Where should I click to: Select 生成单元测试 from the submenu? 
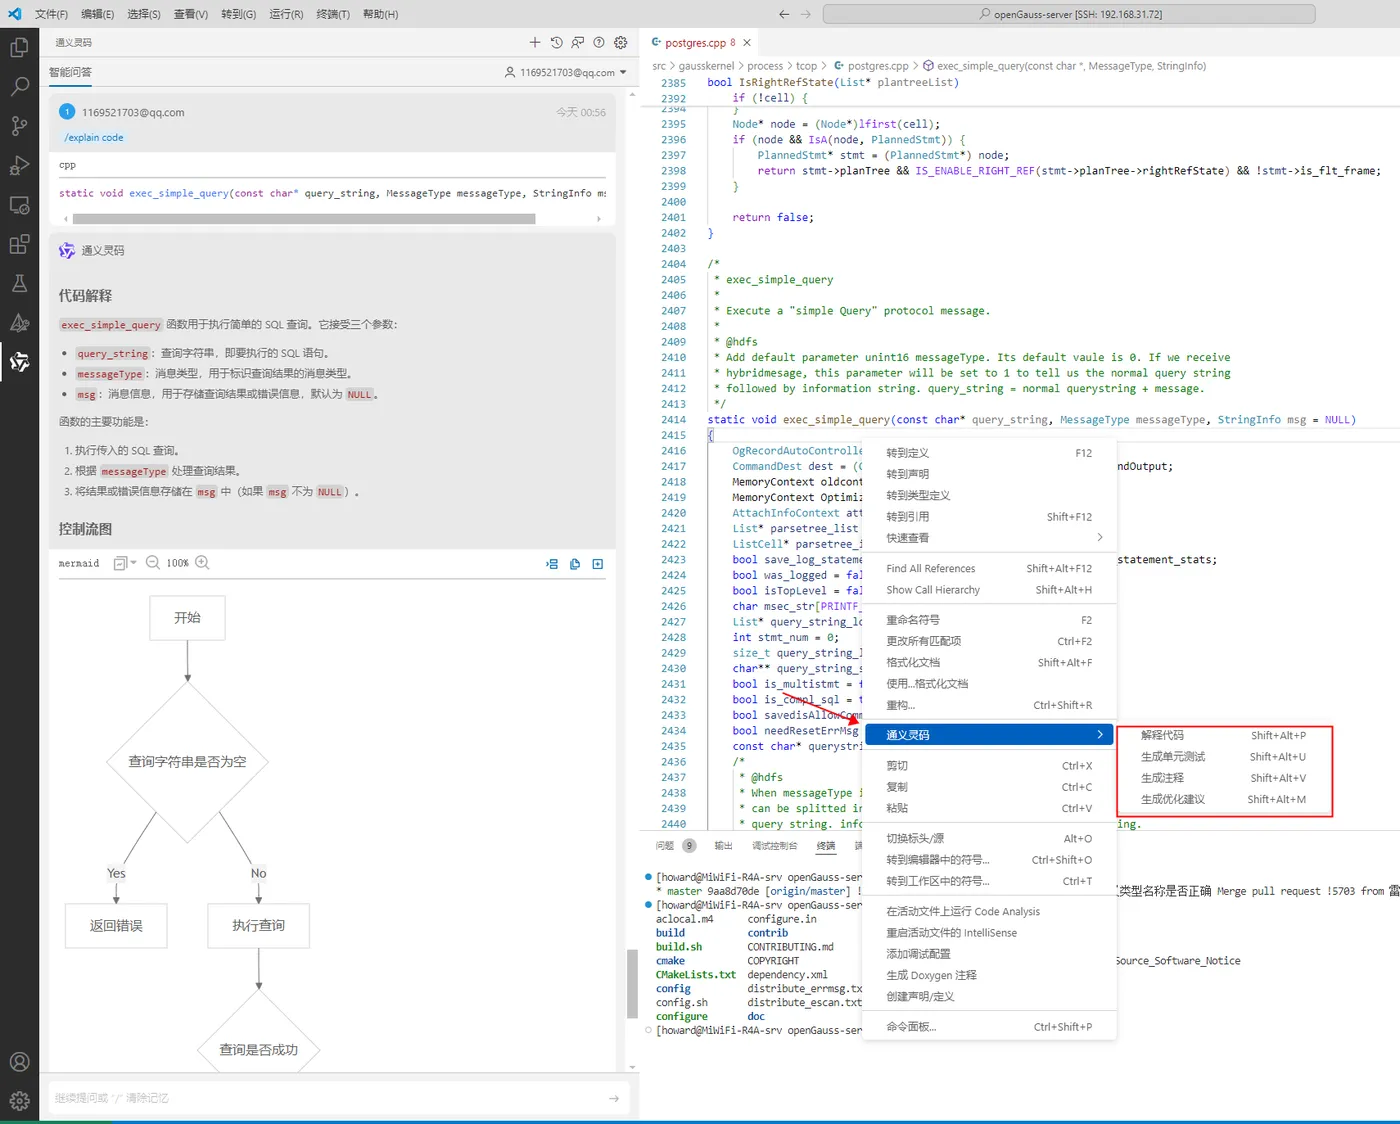[x=1224, y=757]
